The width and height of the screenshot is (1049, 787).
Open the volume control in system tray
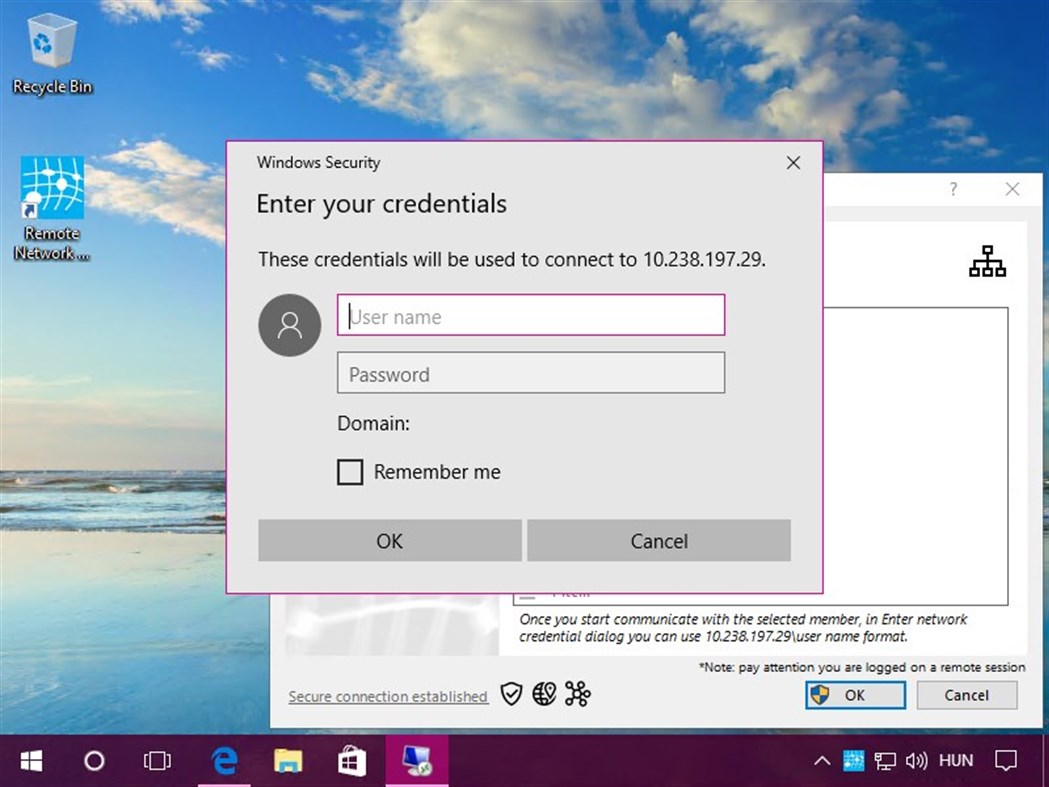tap(916, 760)
